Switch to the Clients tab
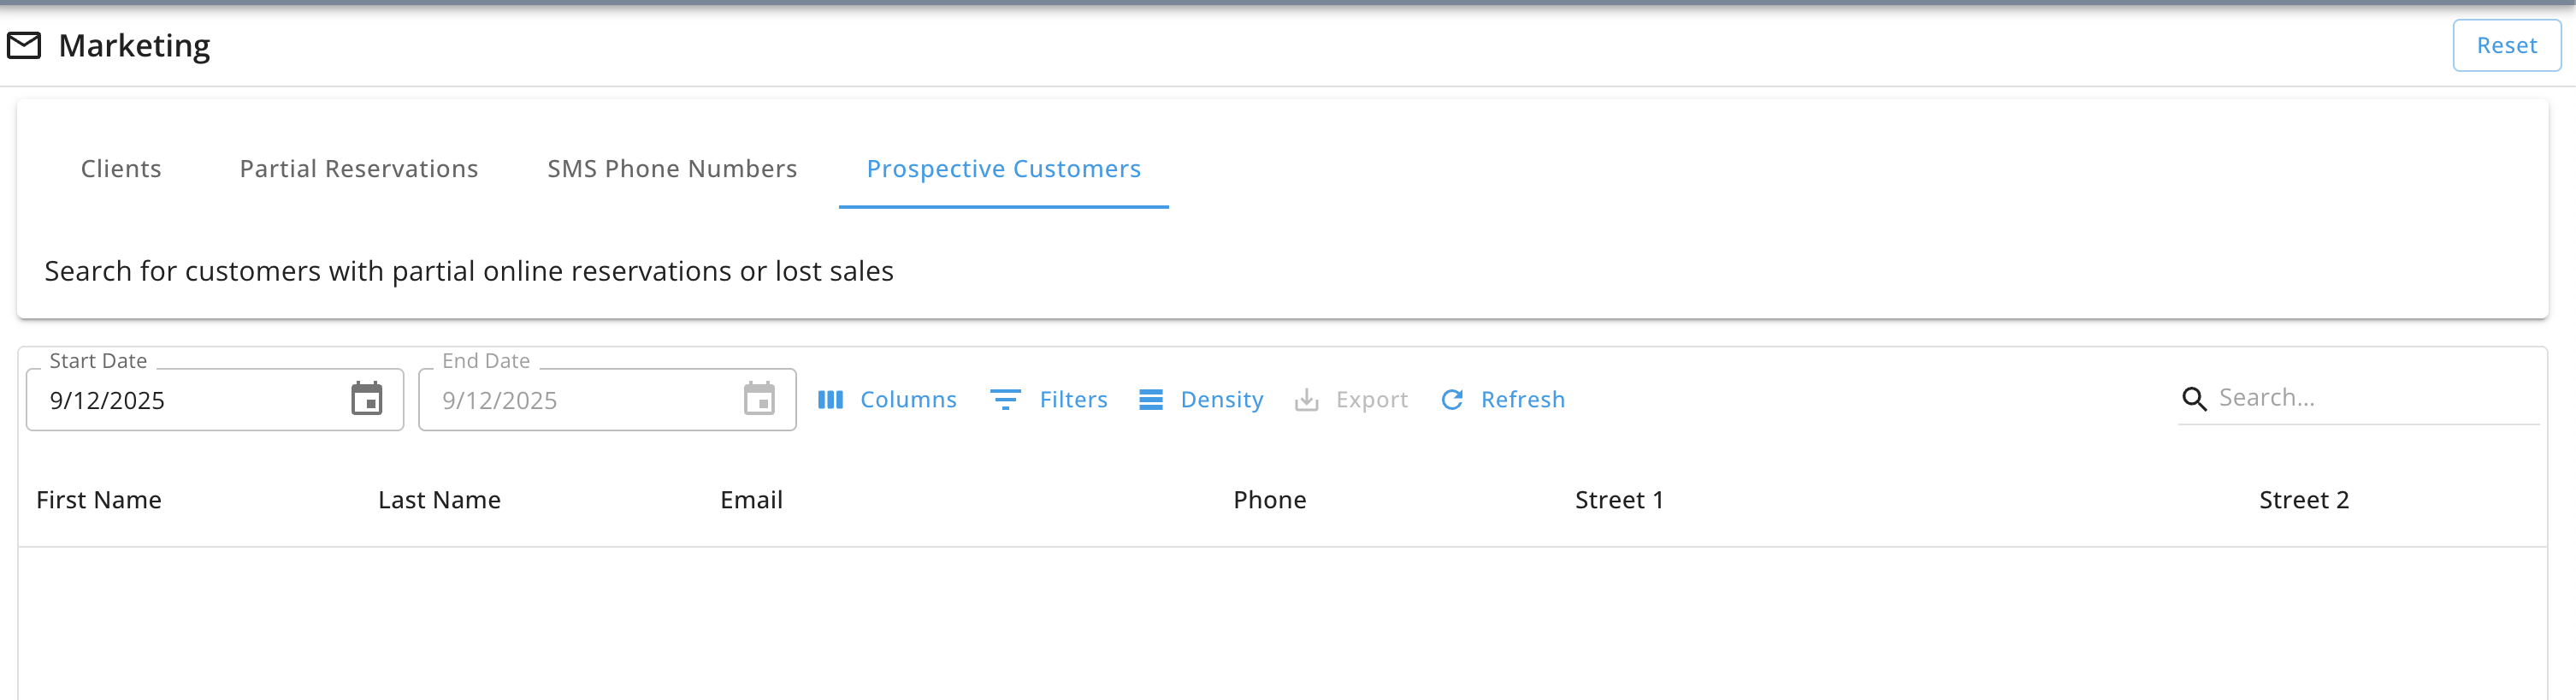 (121, 169)
